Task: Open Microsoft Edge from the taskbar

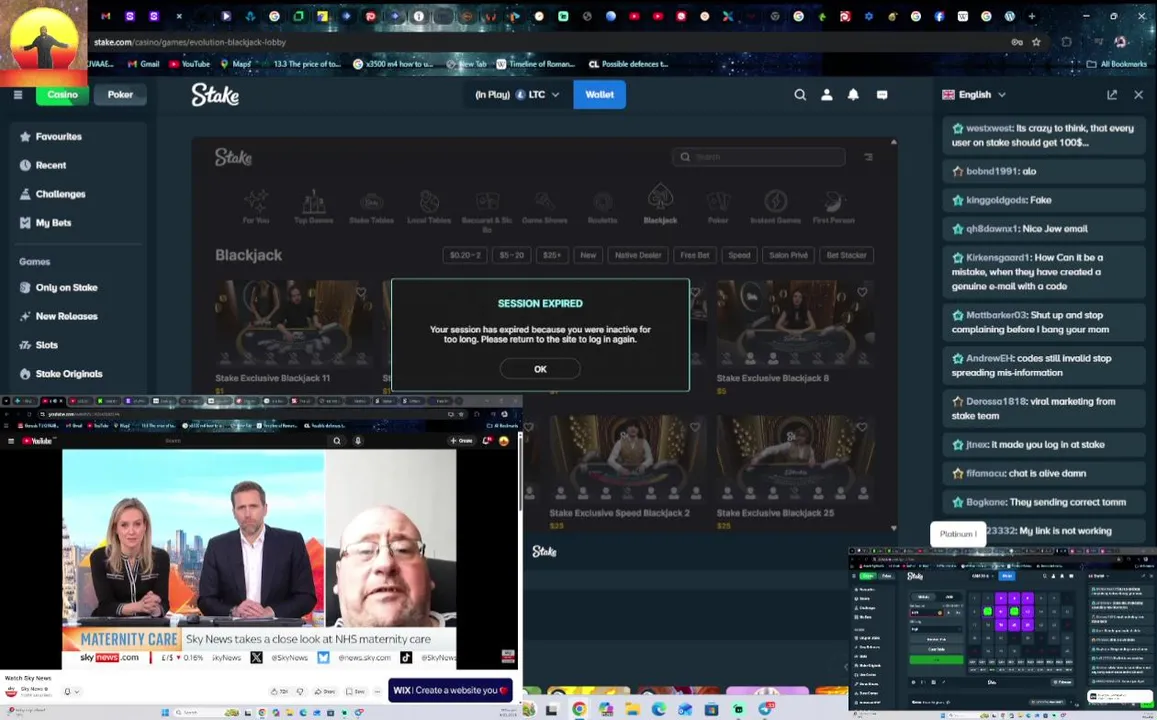Action: click(659, 709)
